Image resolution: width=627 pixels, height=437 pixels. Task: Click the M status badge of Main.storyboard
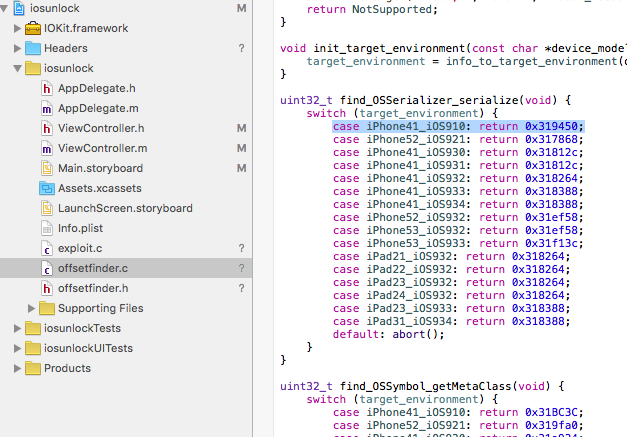click(x=242, y=168)
